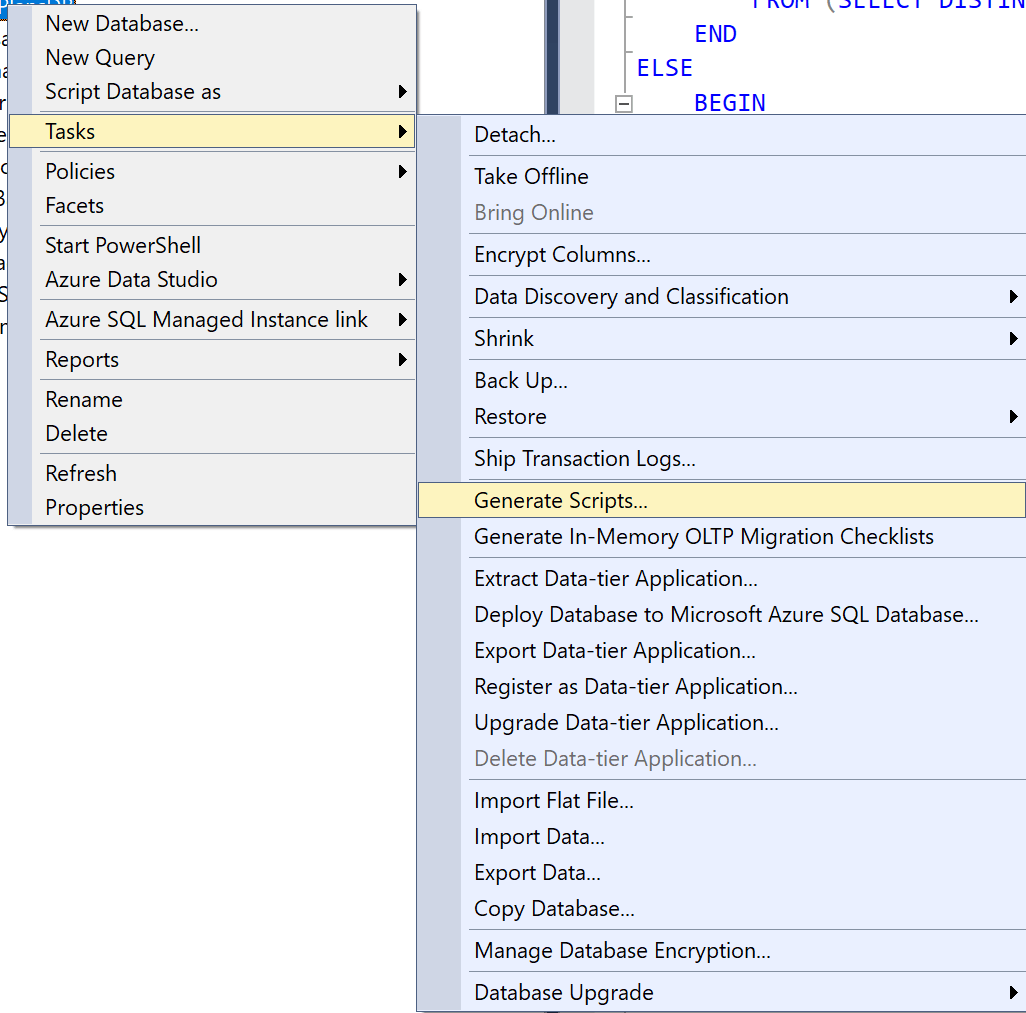The height and width of the screenshot is (1013, 1026).
Task: Select Extract Data-tier Application...
Action: pyautogui.click(x=722, y=578)
